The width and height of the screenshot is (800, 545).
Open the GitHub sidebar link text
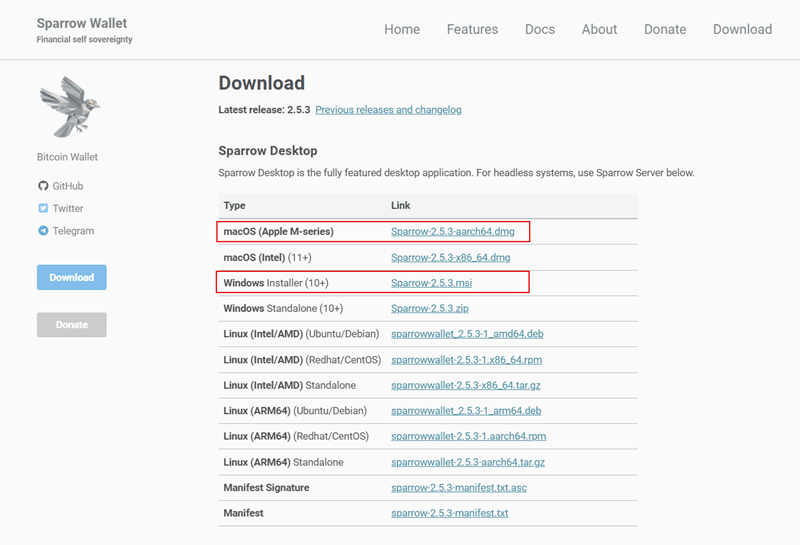(x=68, y=186)
